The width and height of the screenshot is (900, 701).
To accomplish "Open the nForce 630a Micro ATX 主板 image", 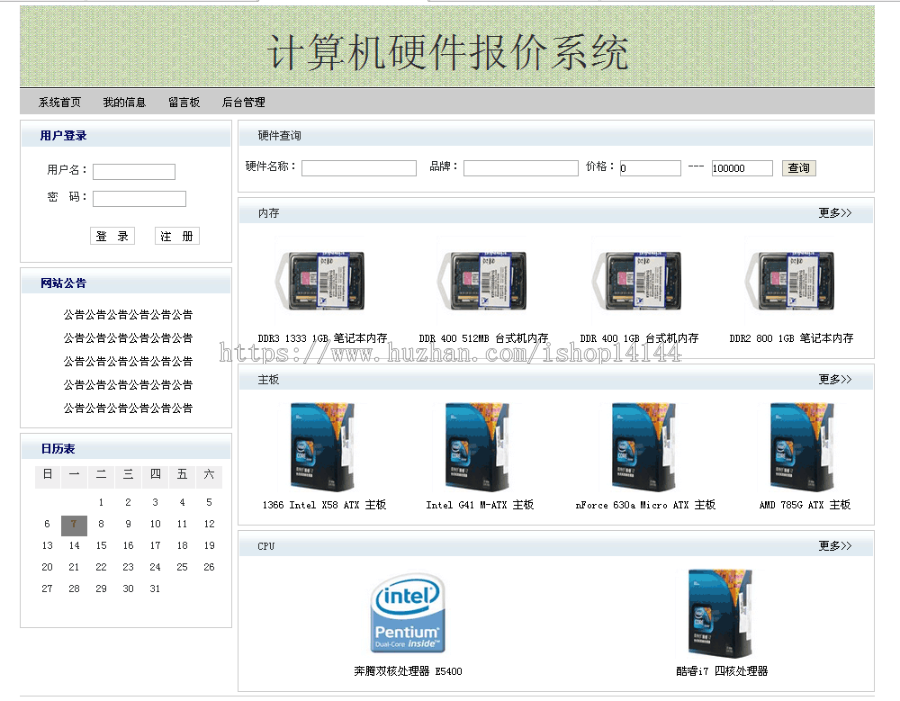I will [644, 447].
